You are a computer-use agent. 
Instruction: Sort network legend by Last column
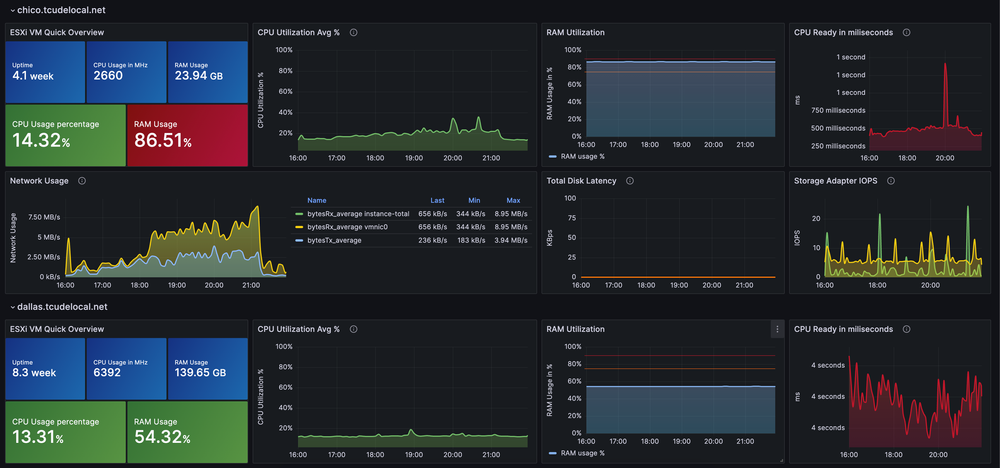pyautogui.click(x=437, y=200)
